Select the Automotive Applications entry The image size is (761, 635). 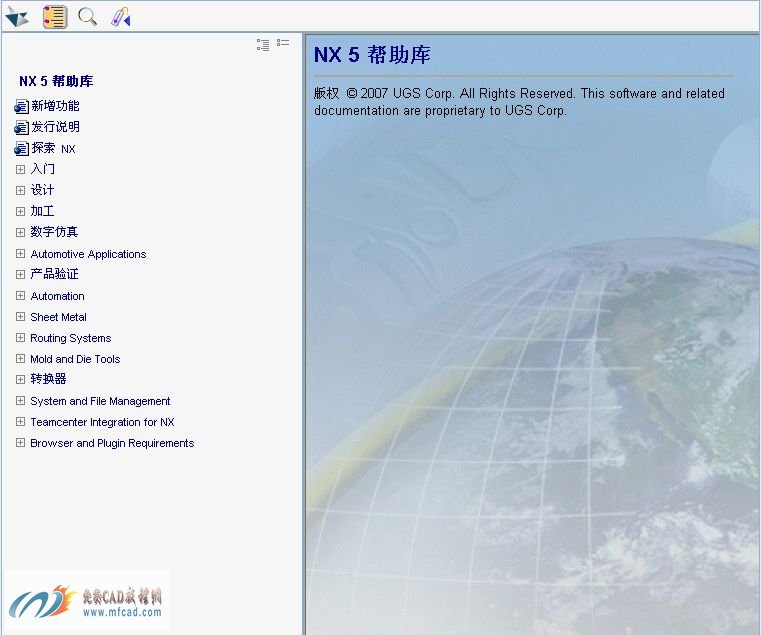88,254
